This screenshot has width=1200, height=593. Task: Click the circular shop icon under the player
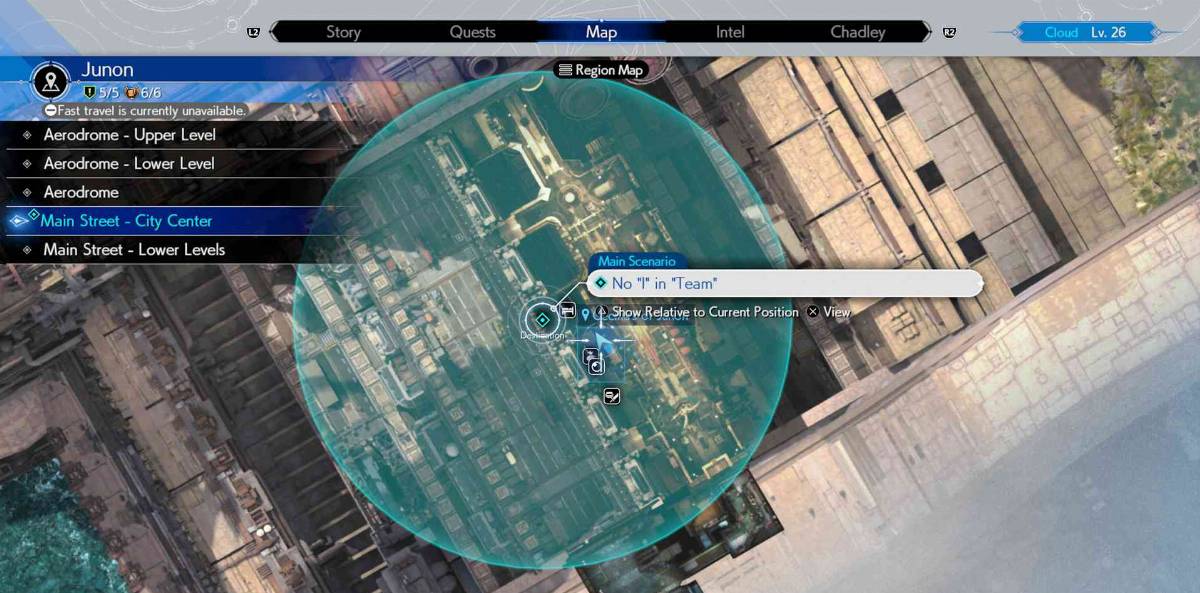pyautogui.click(x=597, y=367)
